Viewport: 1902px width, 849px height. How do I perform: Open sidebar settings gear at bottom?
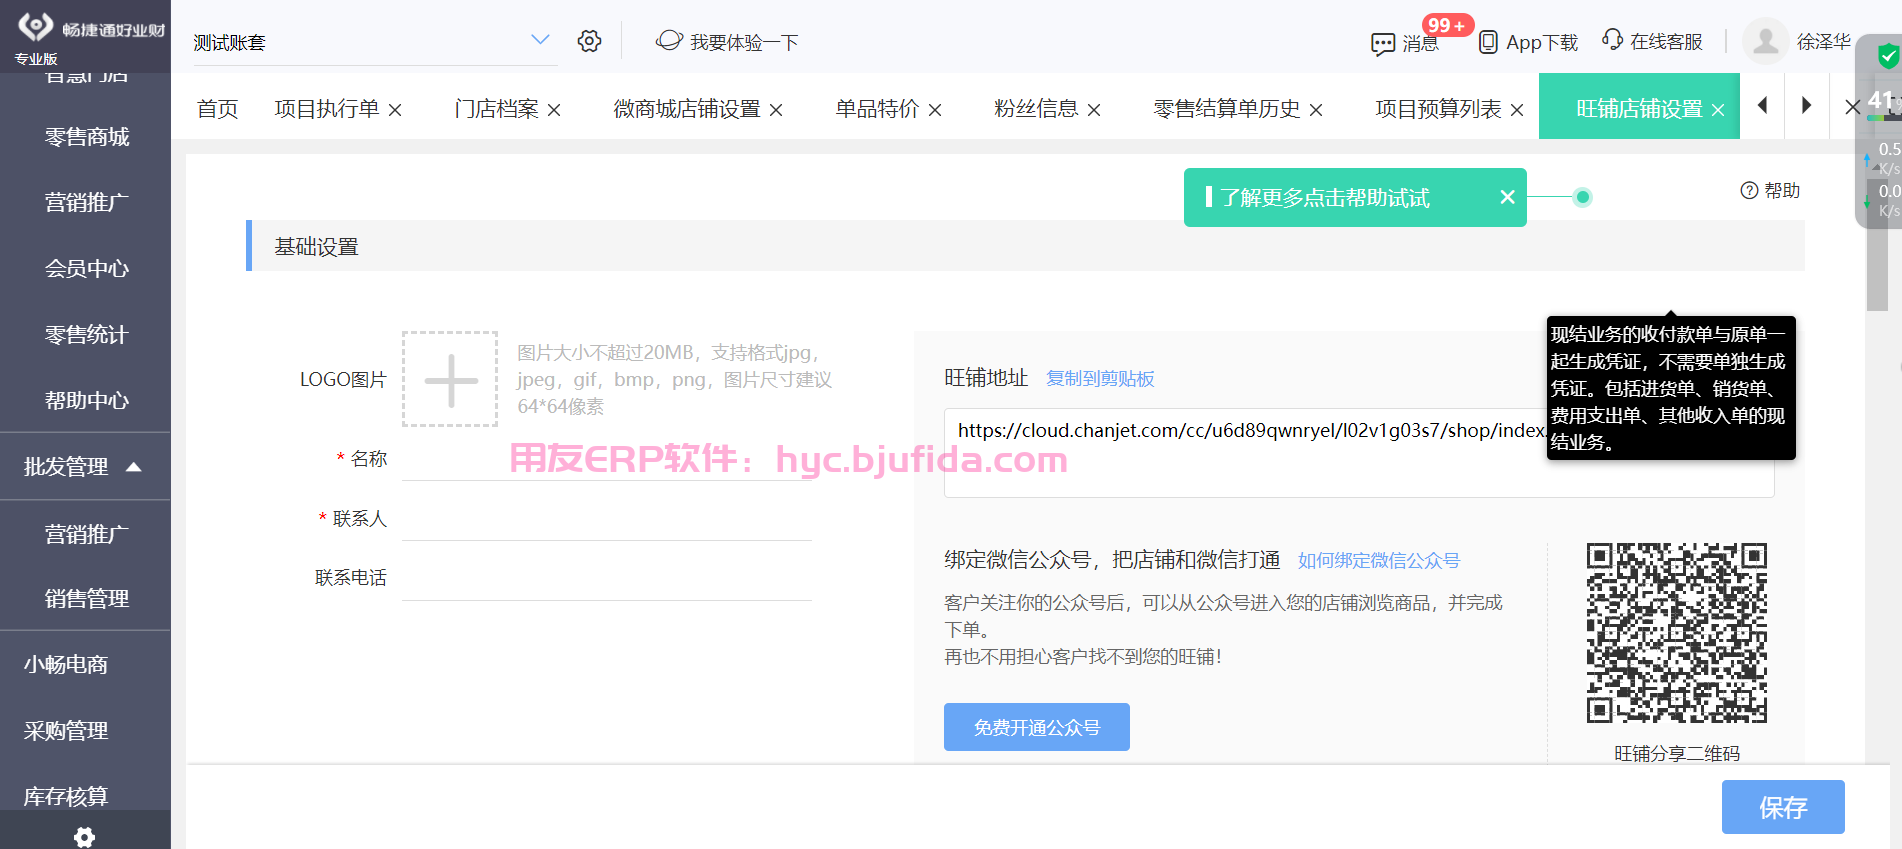[85, 837]
